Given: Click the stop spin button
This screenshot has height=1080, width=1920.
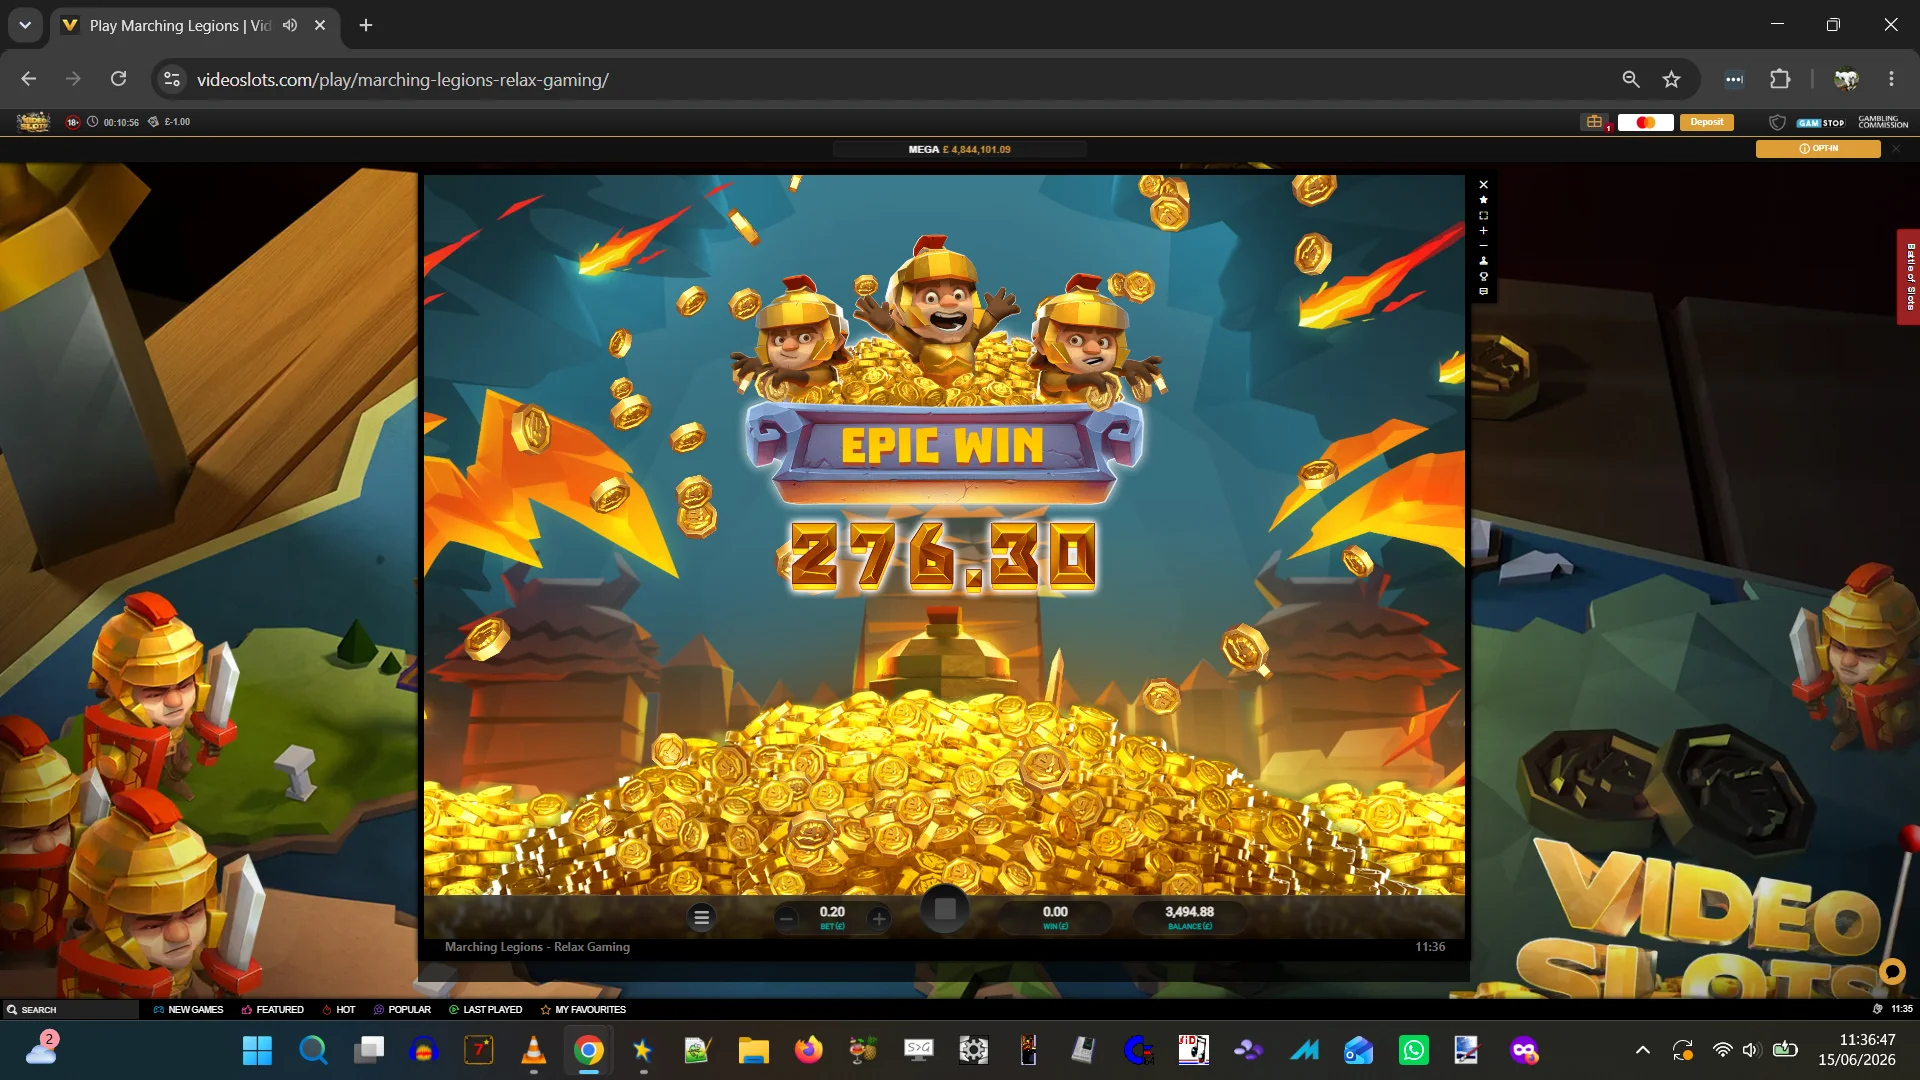Looking at the screenshot, I should pyautogui.click(x=945, y=909).
